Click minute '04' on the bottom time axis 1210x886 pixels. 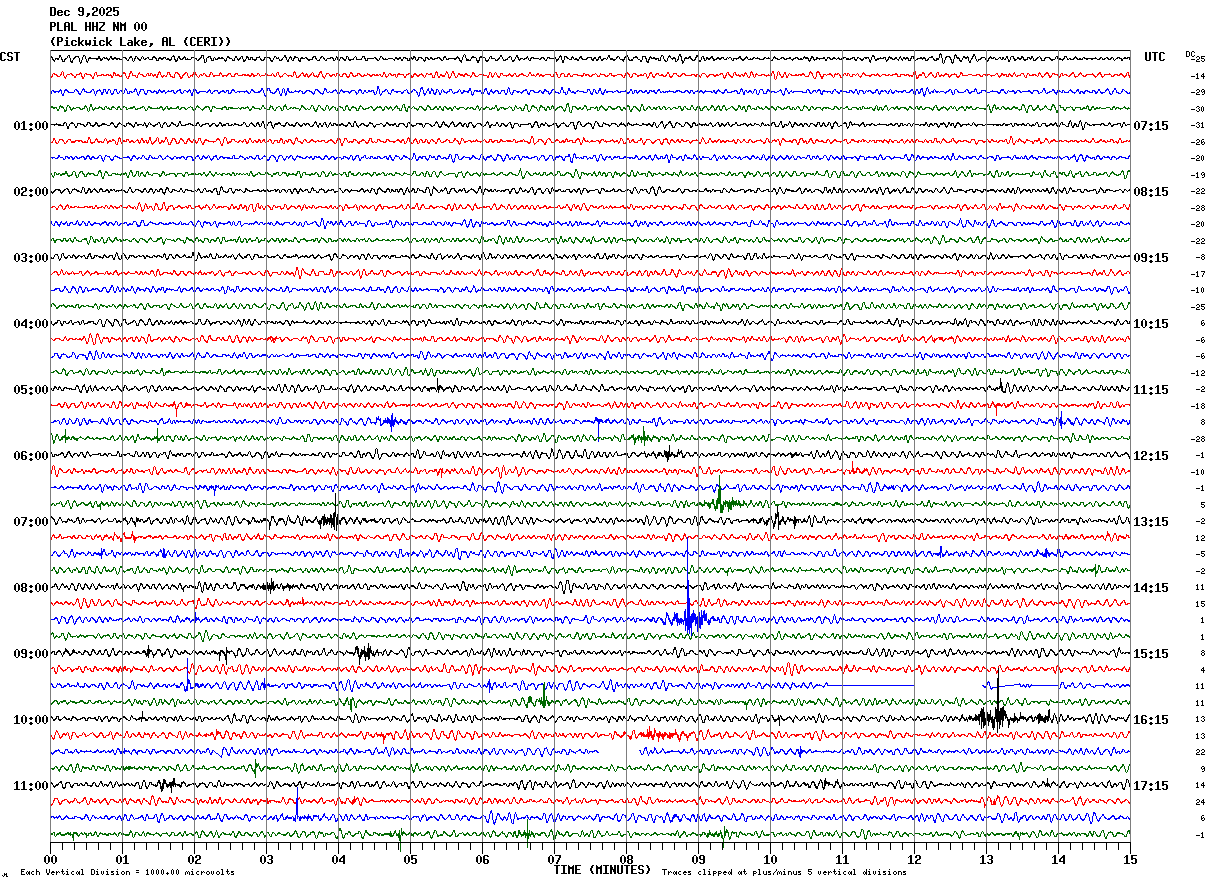click(x=338, y=859)
